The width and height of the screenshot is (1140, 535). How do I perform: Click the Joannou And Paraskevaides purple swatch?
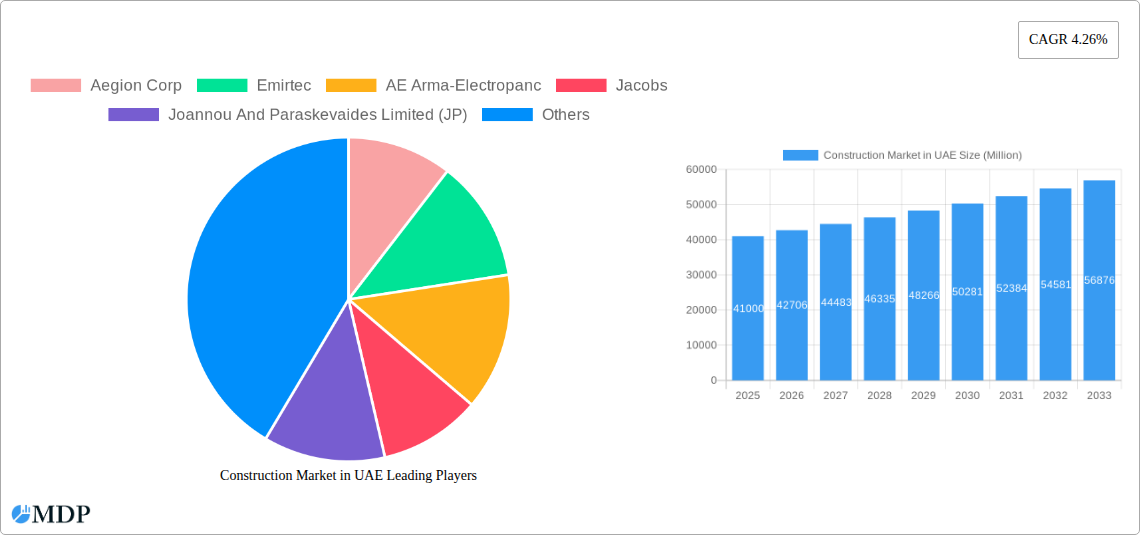click(x=133, y=114)
